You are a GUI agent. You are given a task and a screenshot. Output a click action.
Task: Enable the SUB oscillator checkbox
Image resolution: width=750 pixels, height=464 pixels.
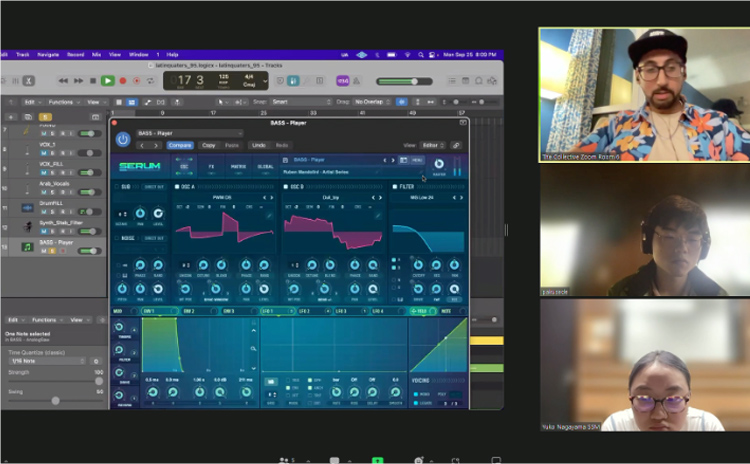tap(117, 187)
